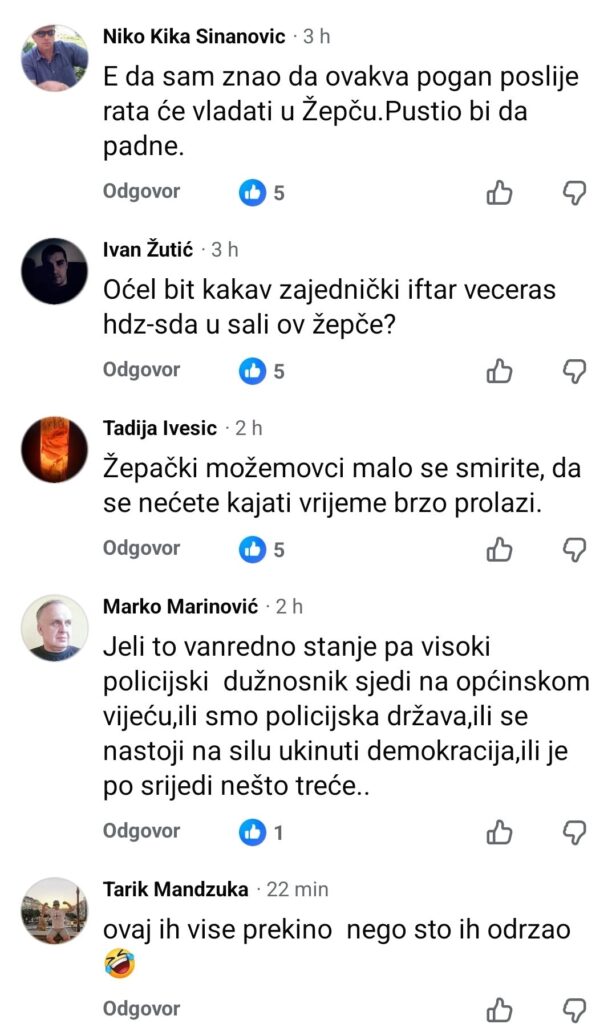The width and height of the screenshot is (616, 1024).
Task: Dislike Tadija Ivesic's comment
Action: [x=575, y=549]
